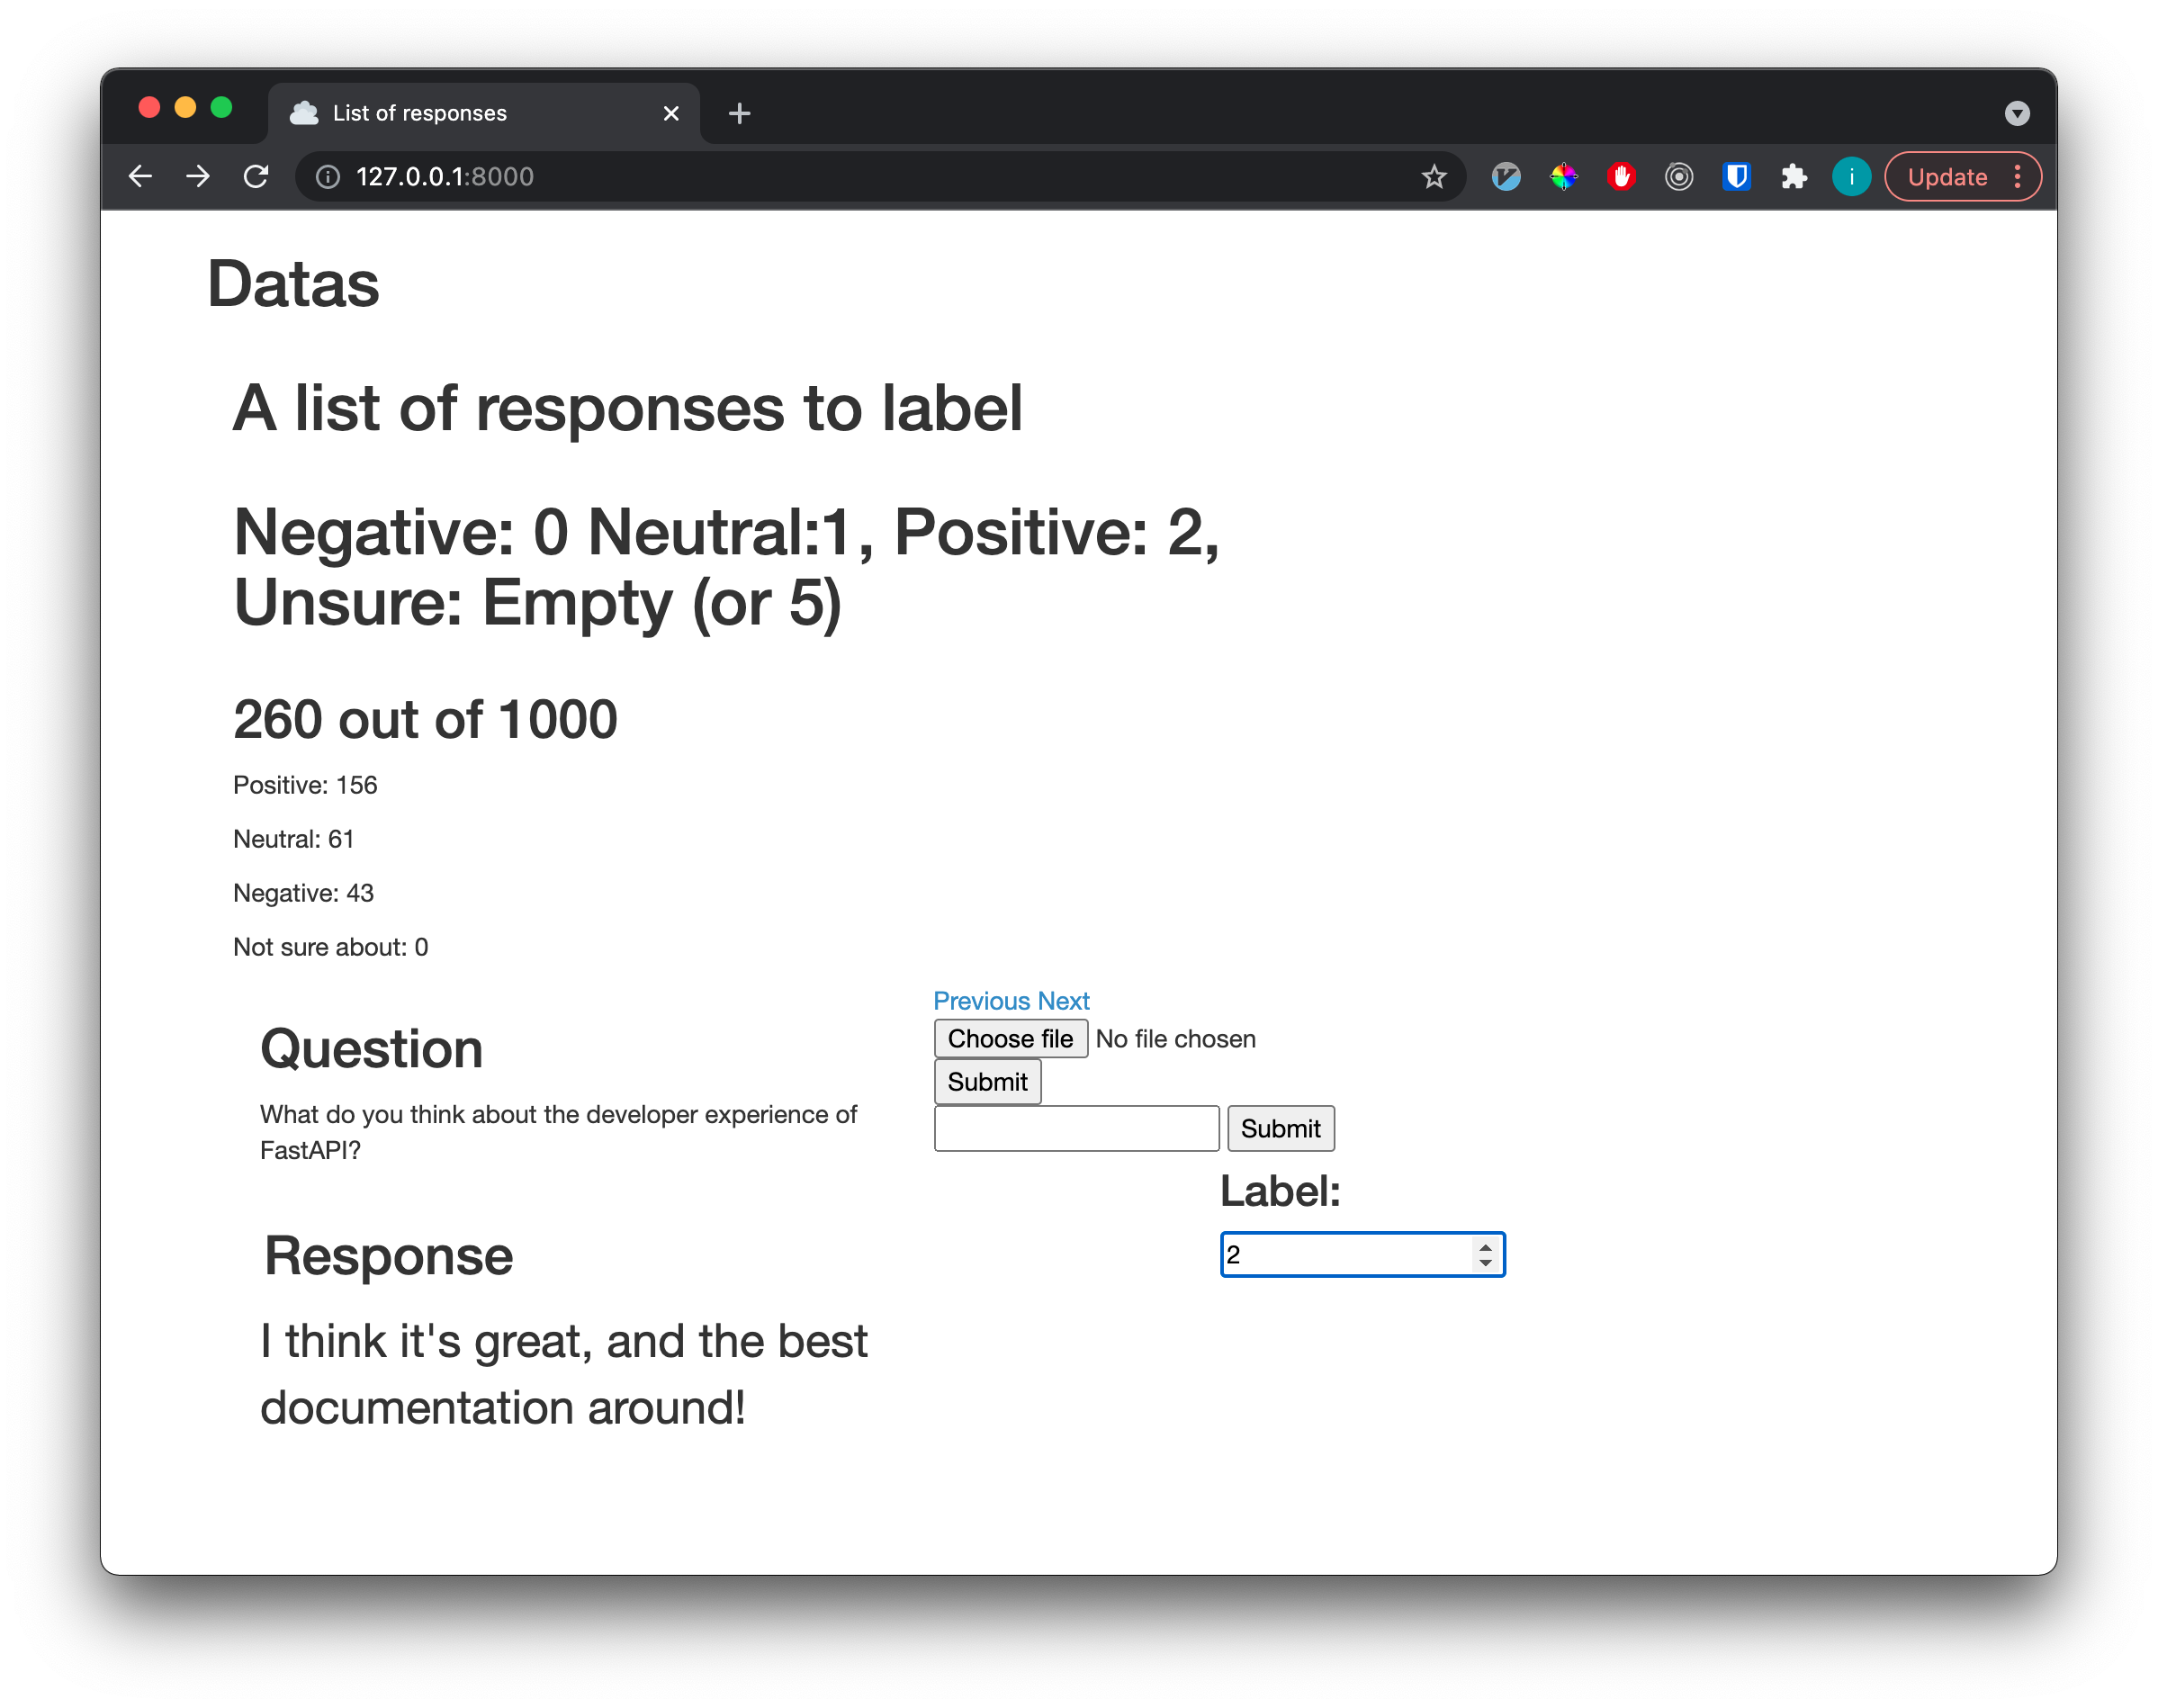Image resolution: width=2158 pixels, height=1708 pixels.
Task: Open the Bitwarden shield extension
Action: [1736, 177]
